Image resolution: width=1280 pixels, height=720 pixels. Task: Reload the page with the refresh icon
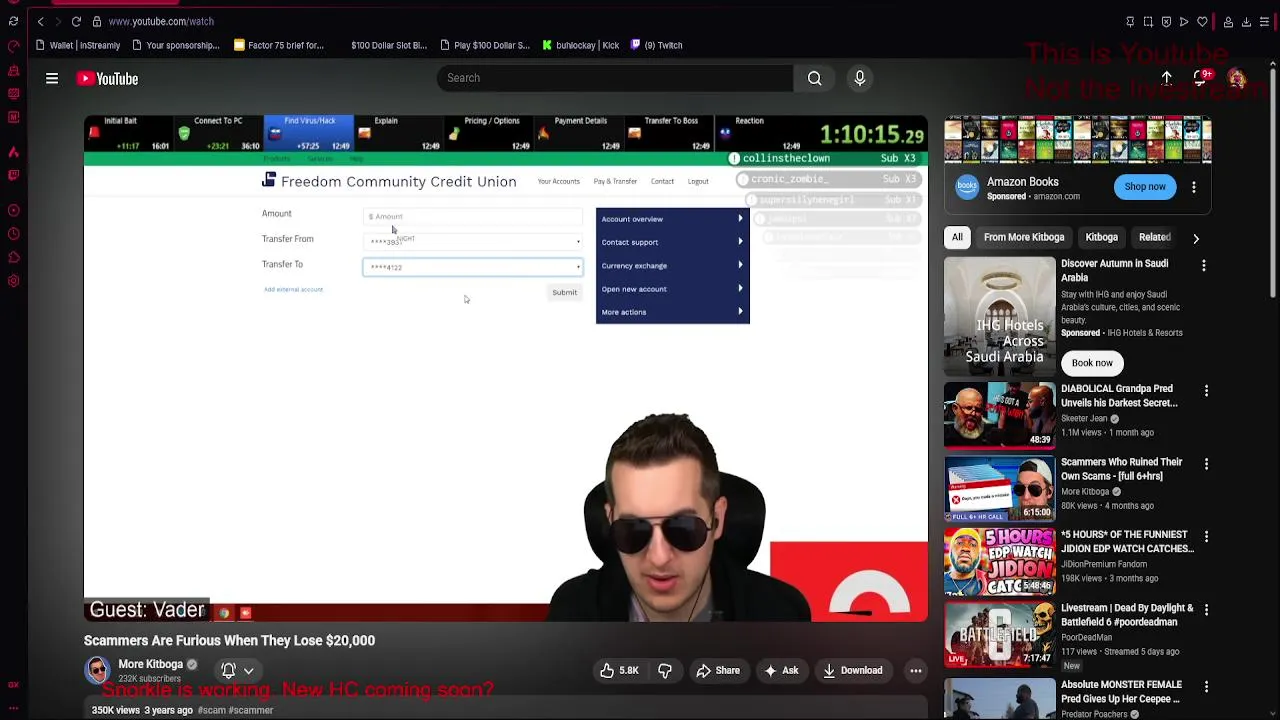76,21
